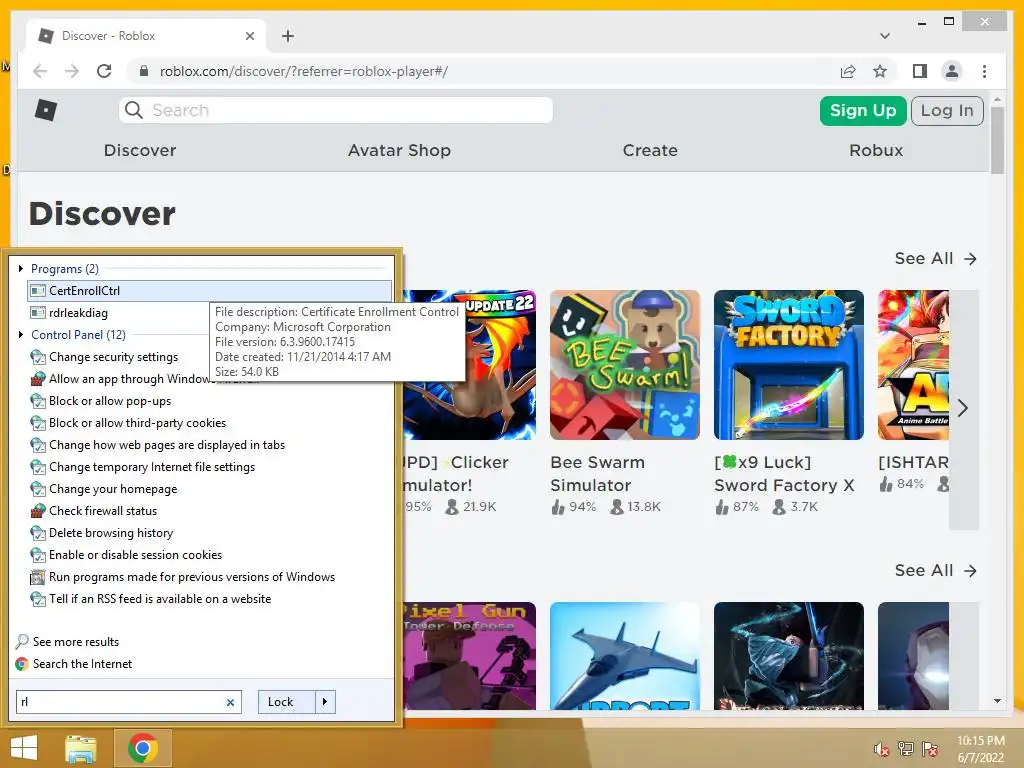Open the Robux navigation item
This screenshot has height=768, width=1024.
[876, 150]
